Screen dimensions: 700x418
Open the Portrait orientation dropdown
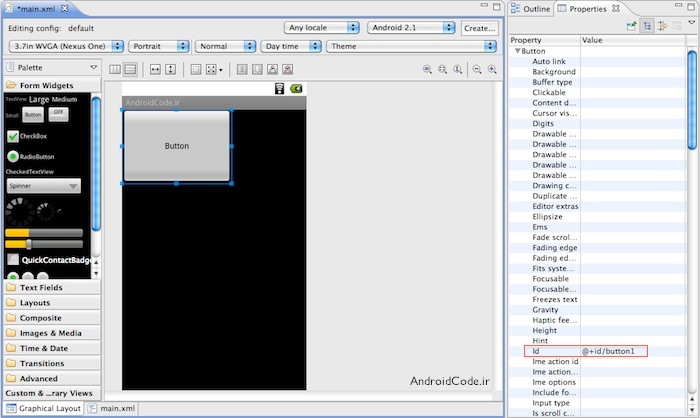160,46
